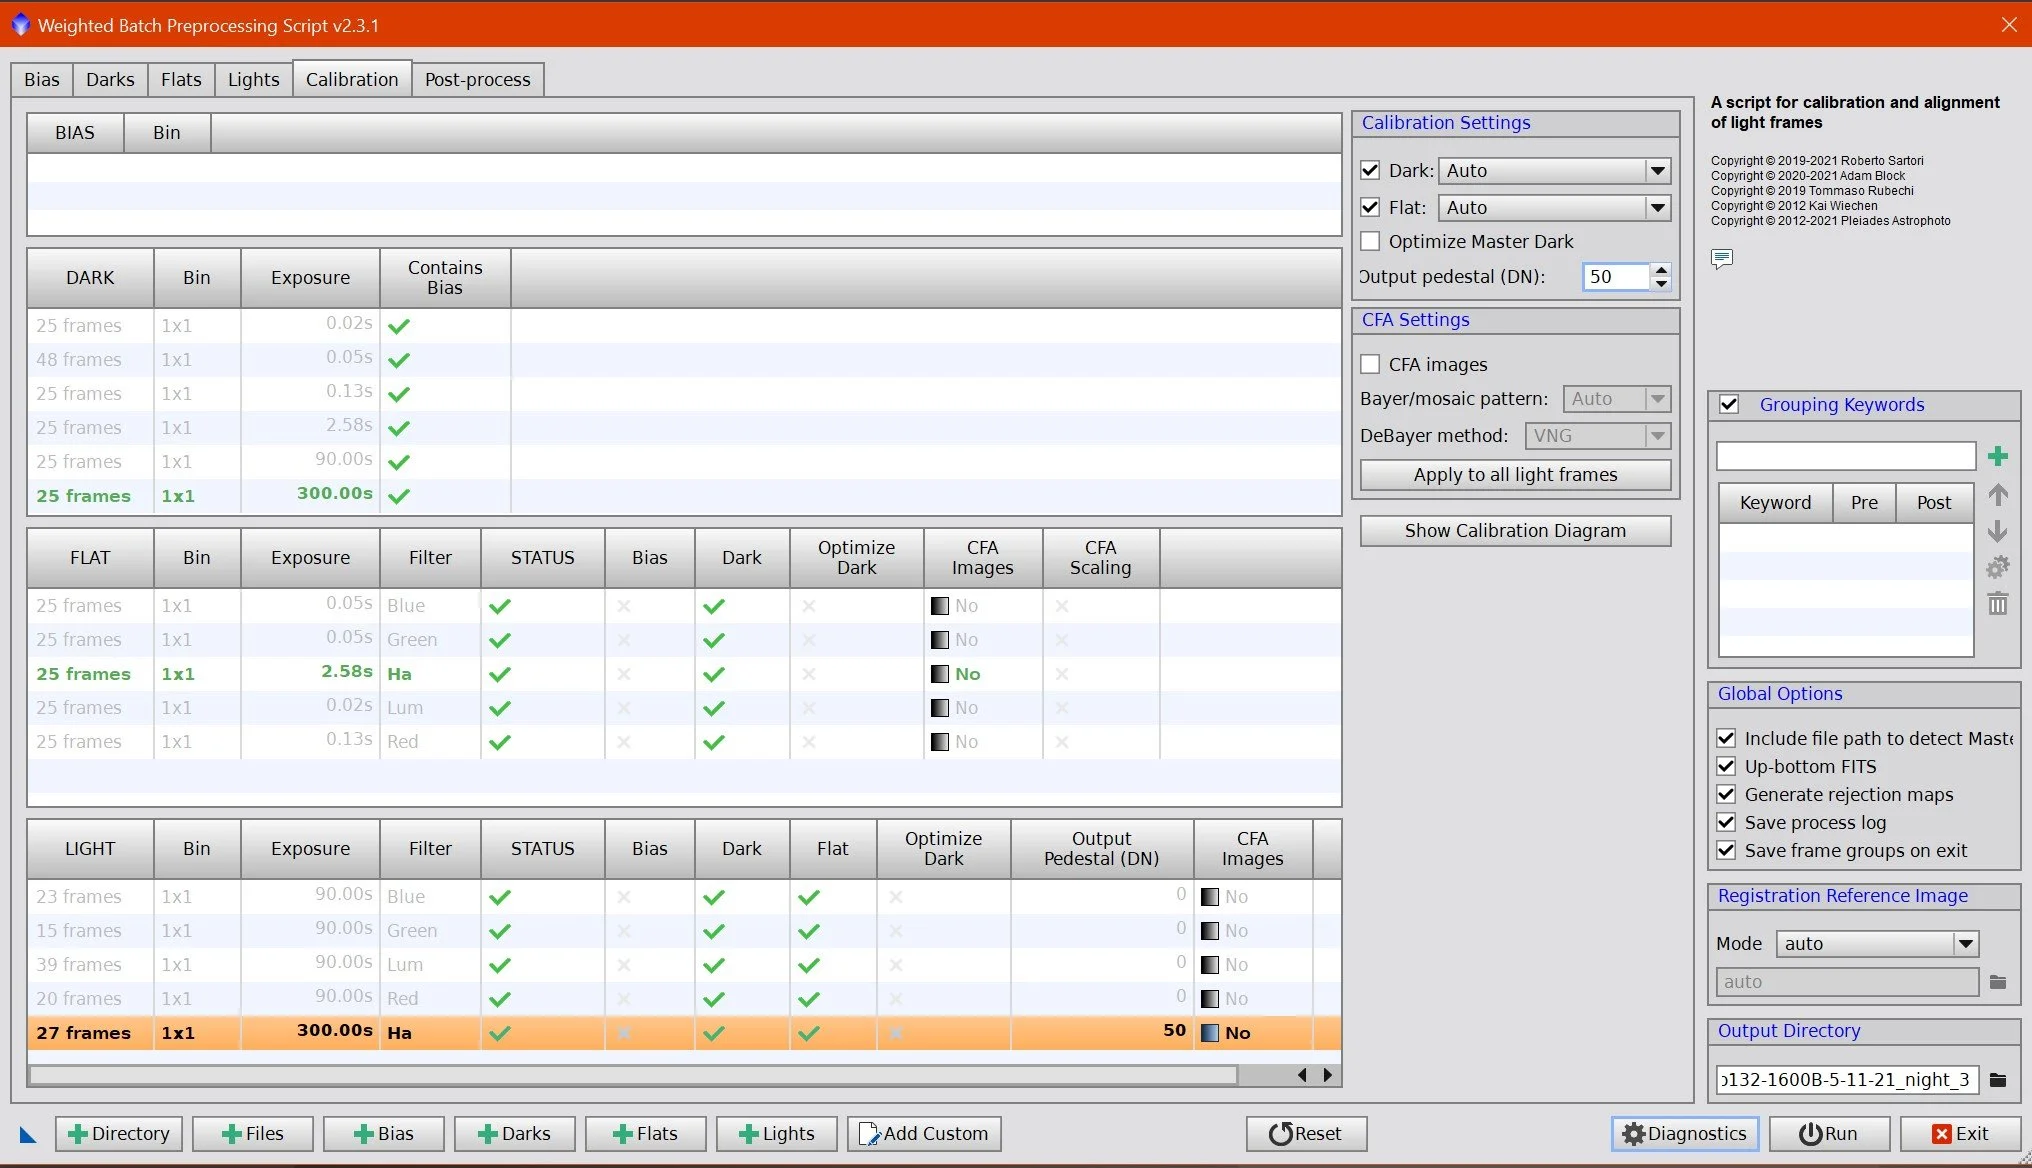Open the Post-process tab
Image resolution: width=2032 pixels, height=1168 pixels.
coord(477,80)
